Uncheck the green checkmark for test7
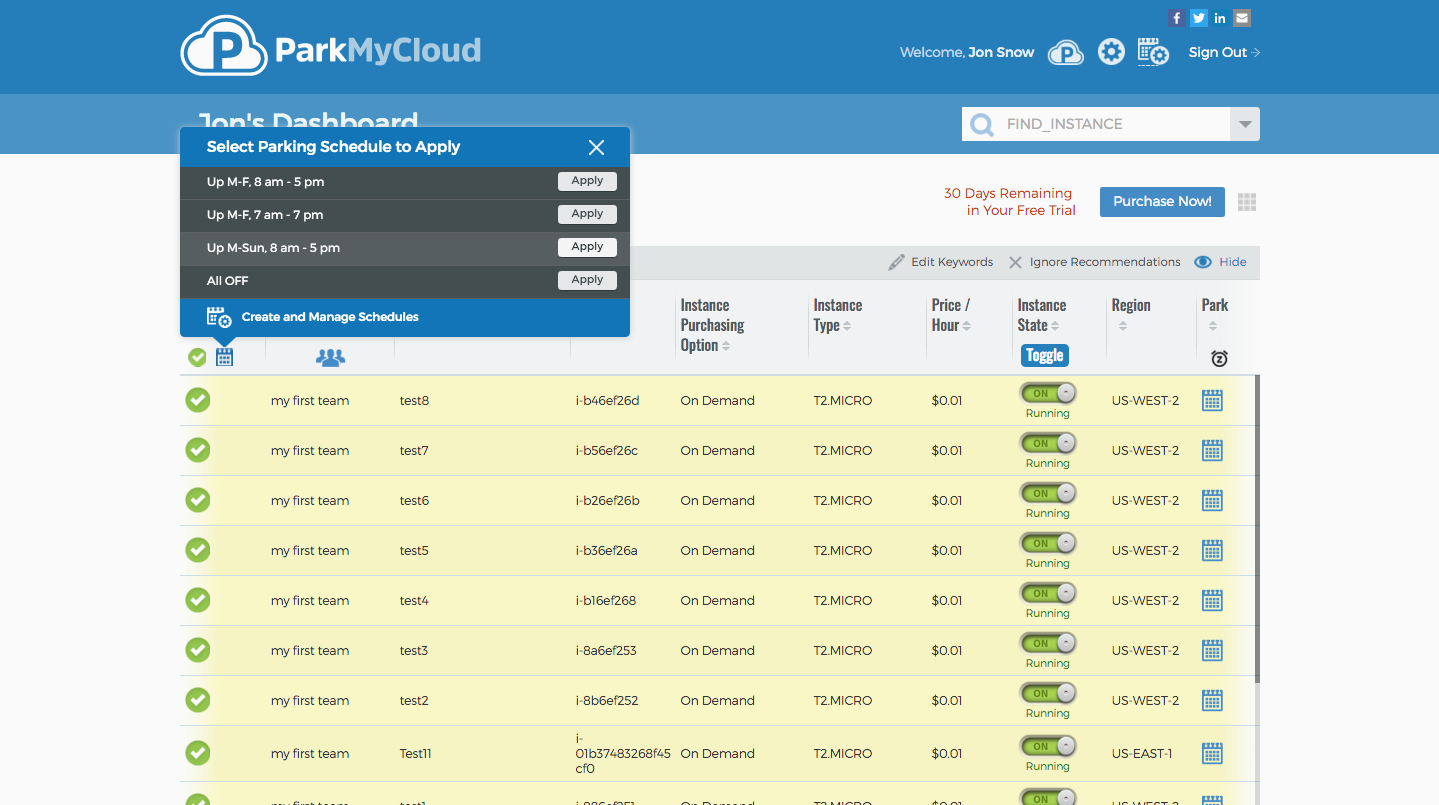The width and height of the screenshot is (1439, 805). click(198, 450)
